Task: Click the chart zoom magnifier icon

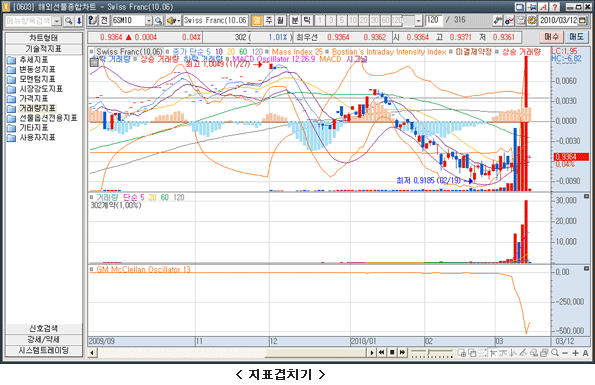Action: coord(555,353)
